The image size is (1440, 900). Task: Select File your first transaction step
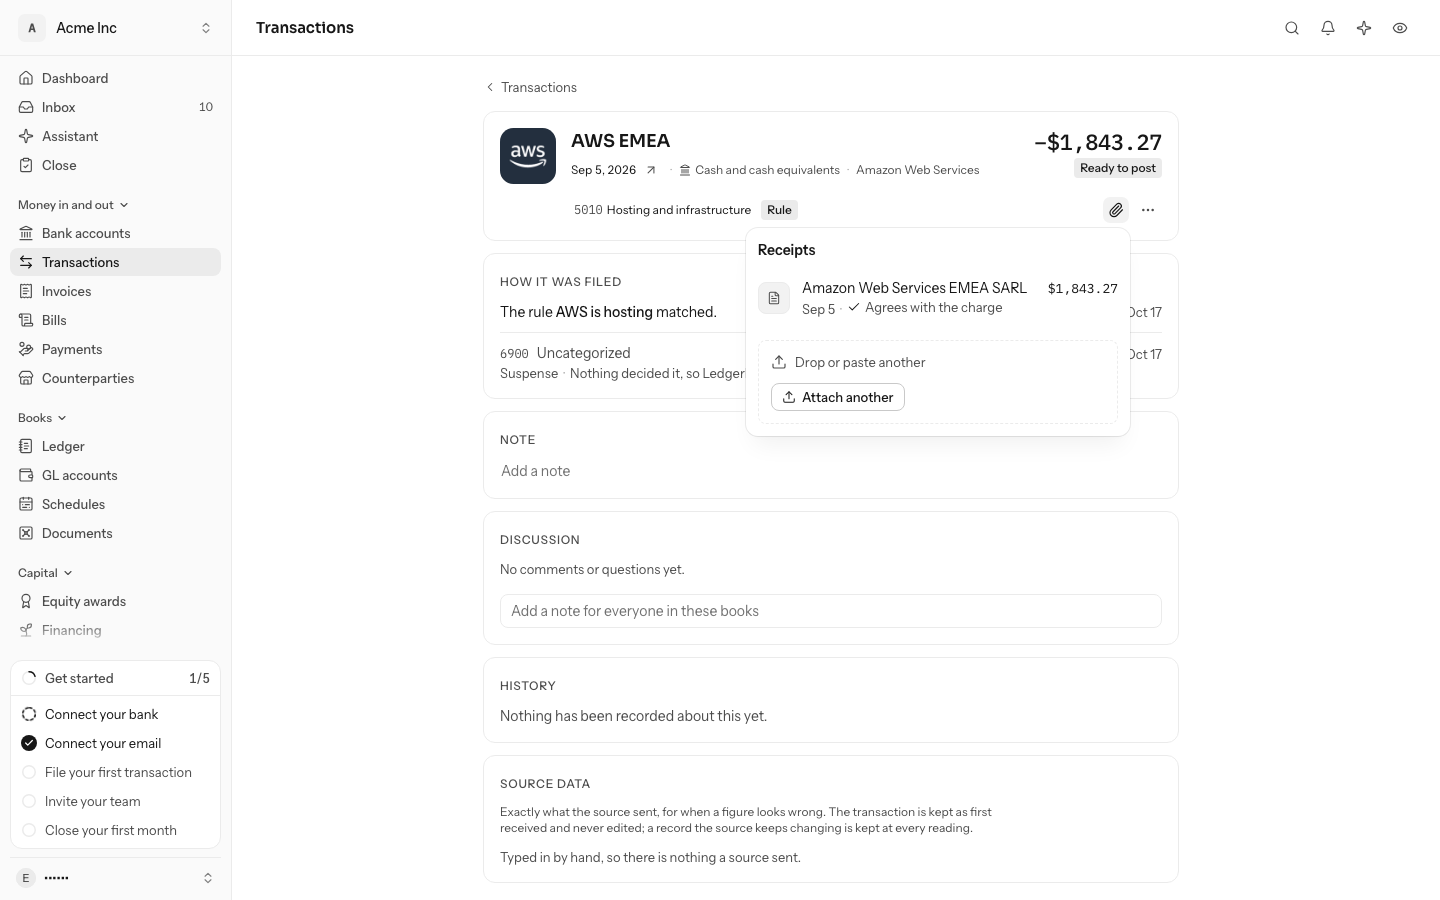116,772
